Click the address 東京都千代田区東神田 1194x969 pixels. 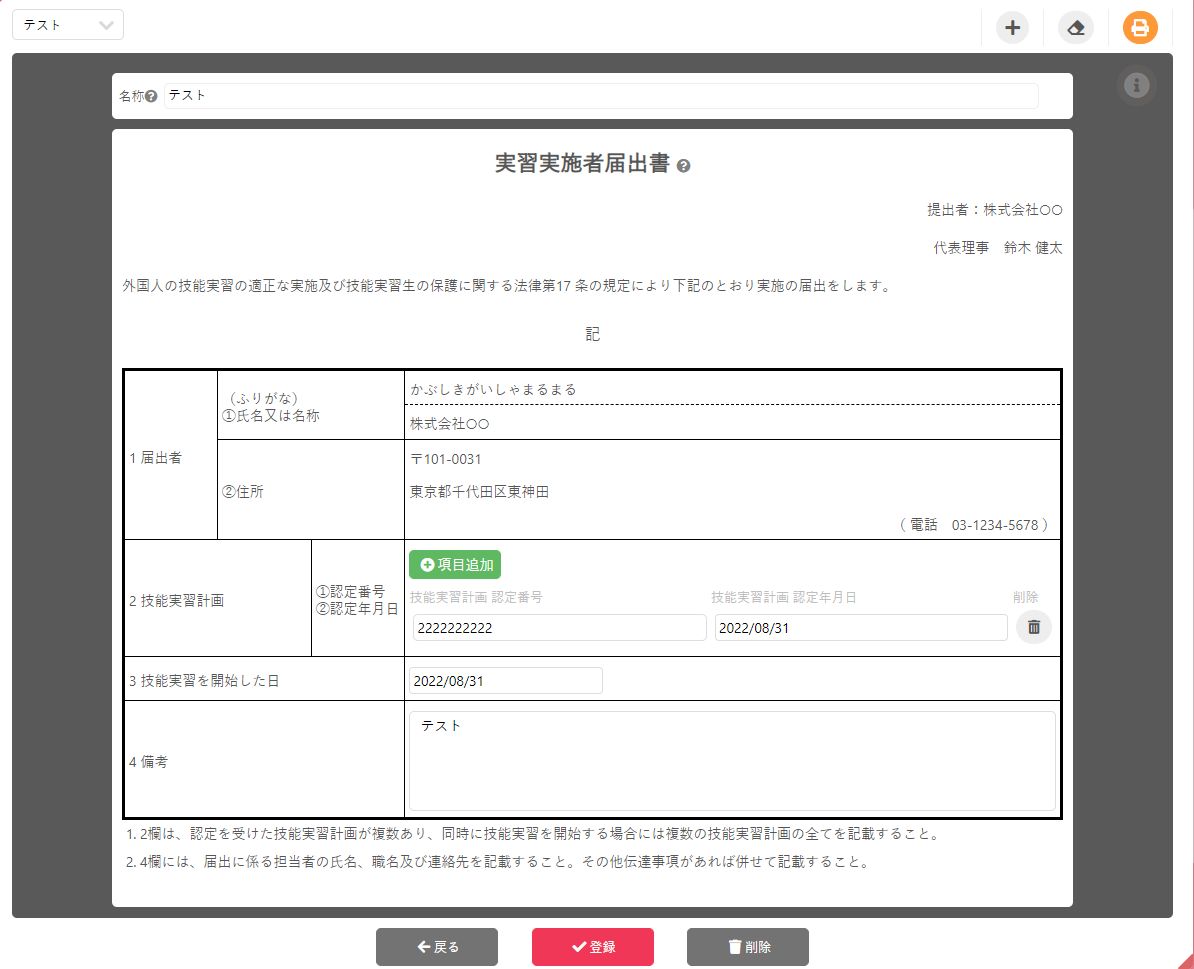479,492
